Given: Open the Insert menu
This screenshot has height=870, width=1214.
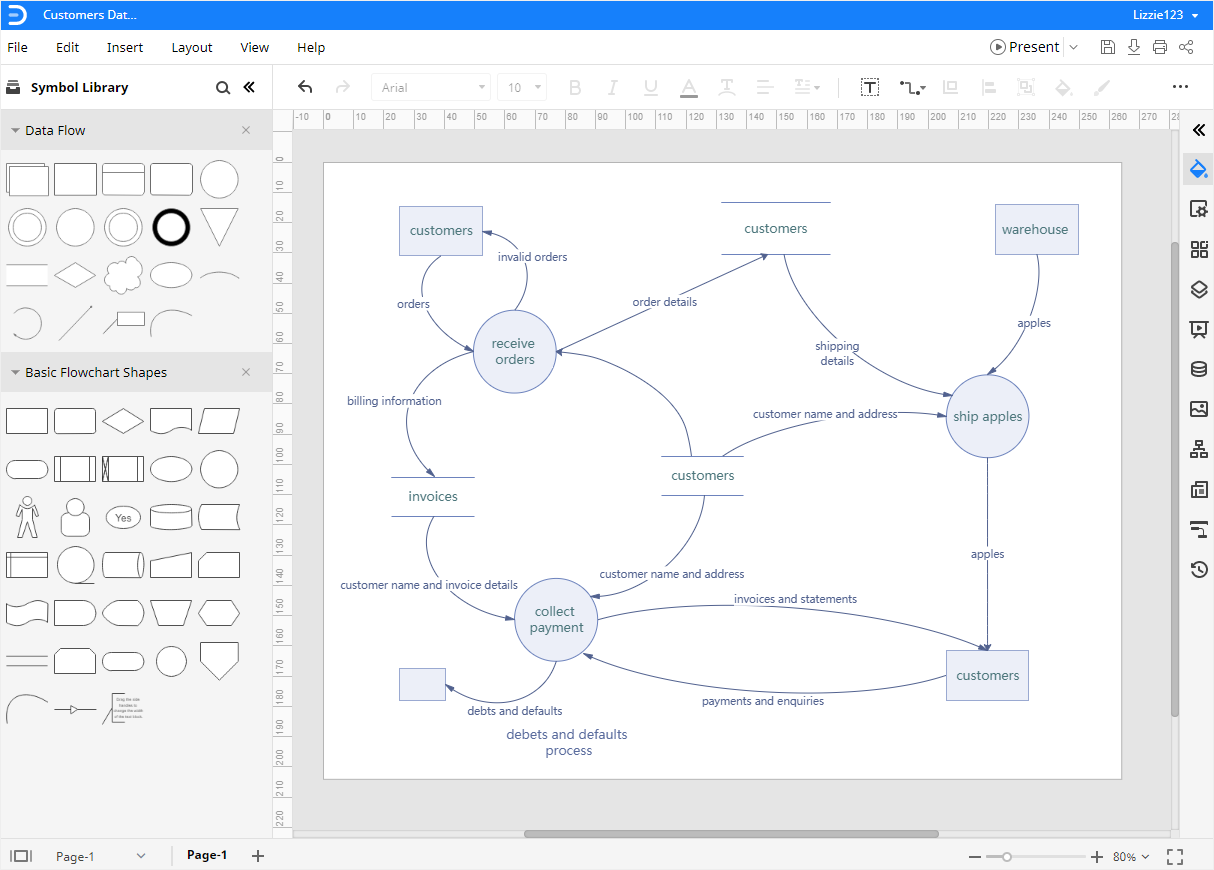Looking at the screenshot, I should tap(125, 47).
